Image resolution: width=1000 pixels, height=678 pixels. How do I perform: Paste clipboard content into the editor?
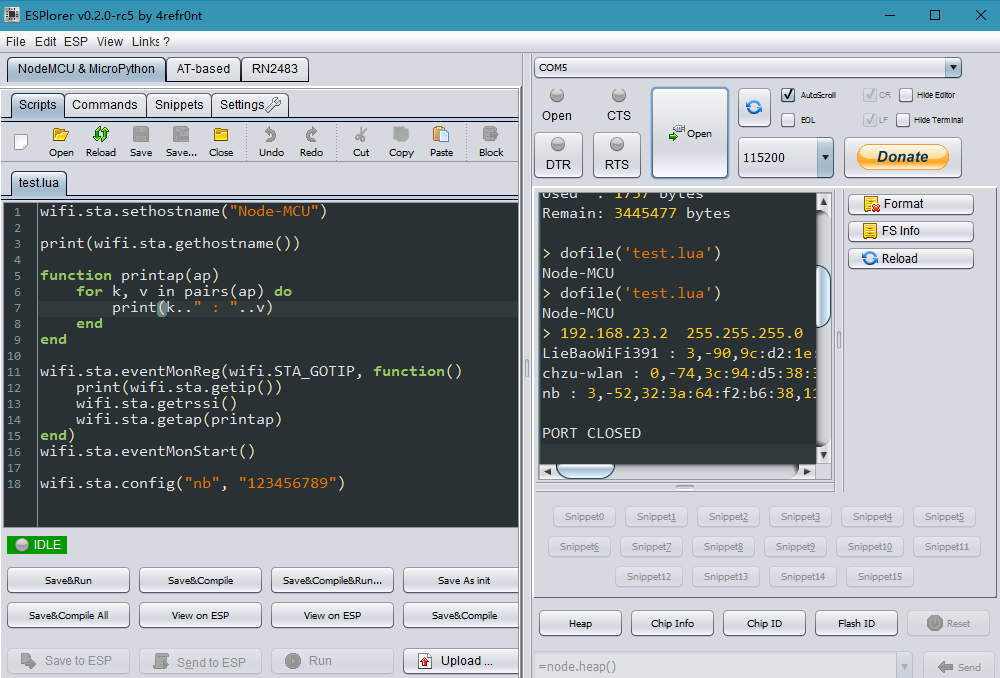(441, 142)
